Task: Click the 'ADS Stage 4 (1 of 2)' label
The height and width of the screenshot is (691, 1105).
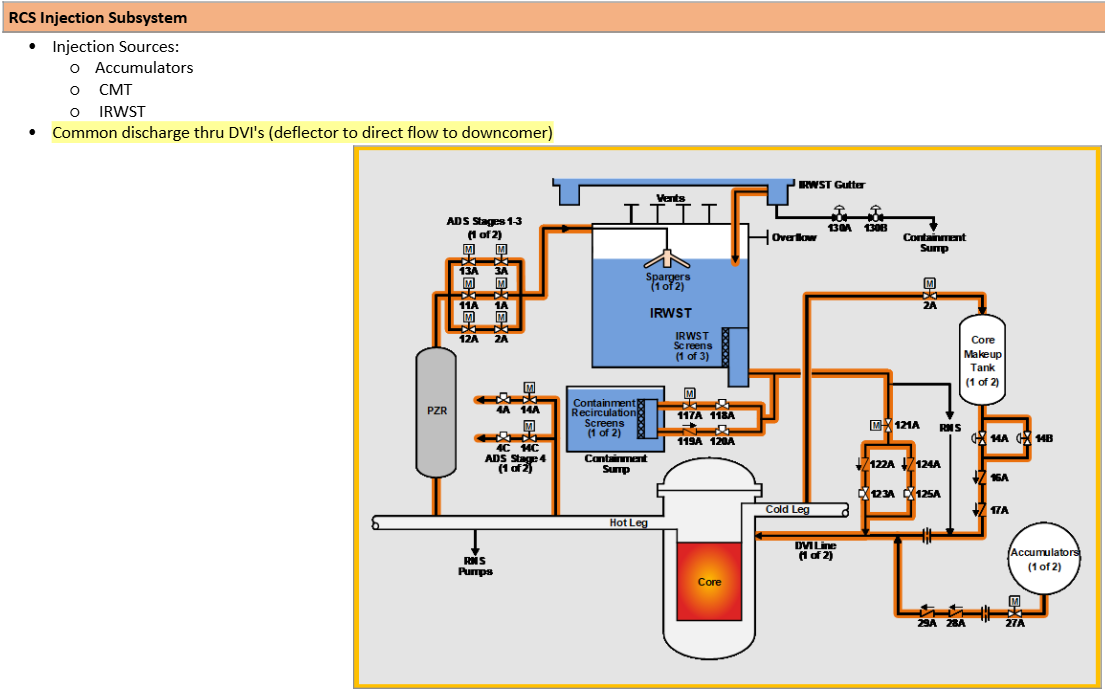Action: pyautogui.click(x=515, y=463)
